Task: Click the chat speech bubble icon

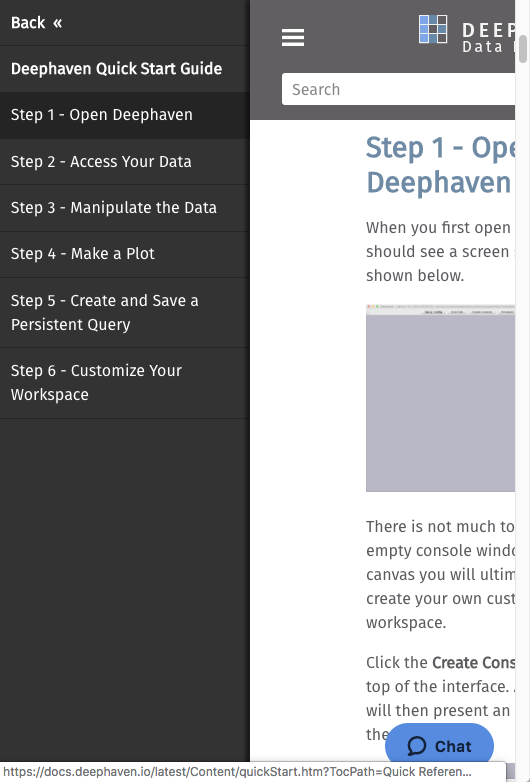Action: click(x=416, y=746)
